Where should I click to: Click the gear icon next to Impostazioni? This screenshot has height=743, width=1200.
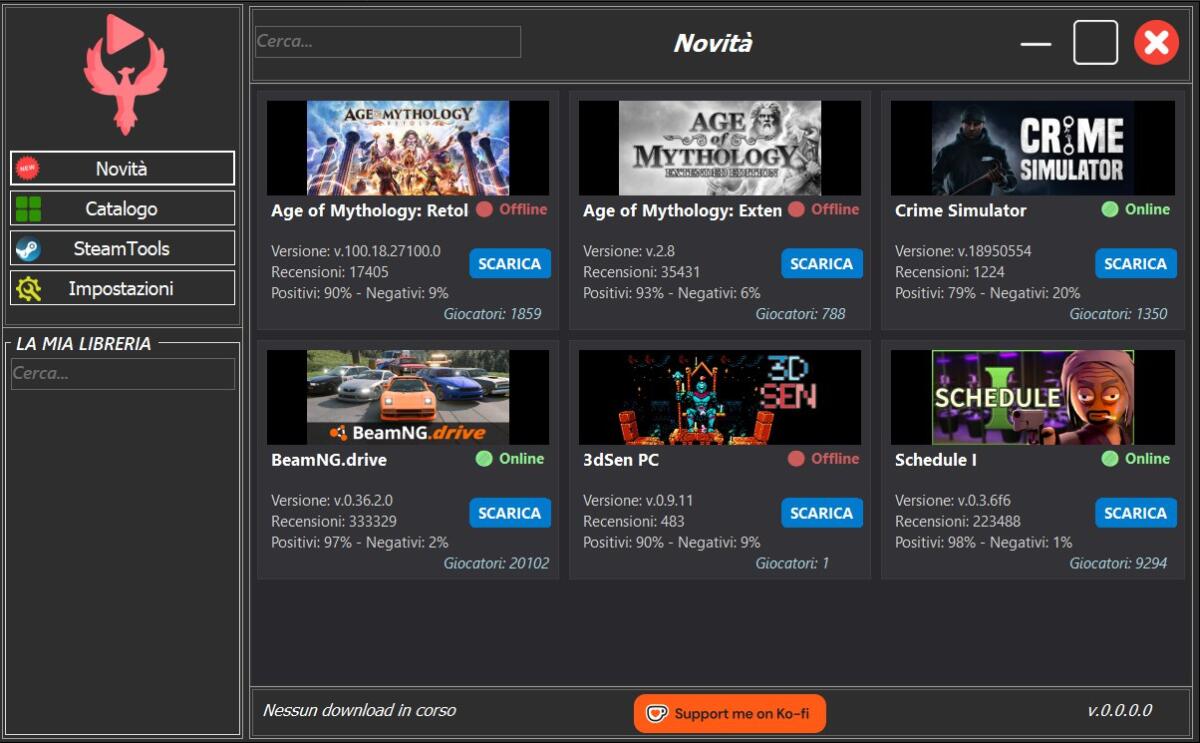[x=27, y=287]
